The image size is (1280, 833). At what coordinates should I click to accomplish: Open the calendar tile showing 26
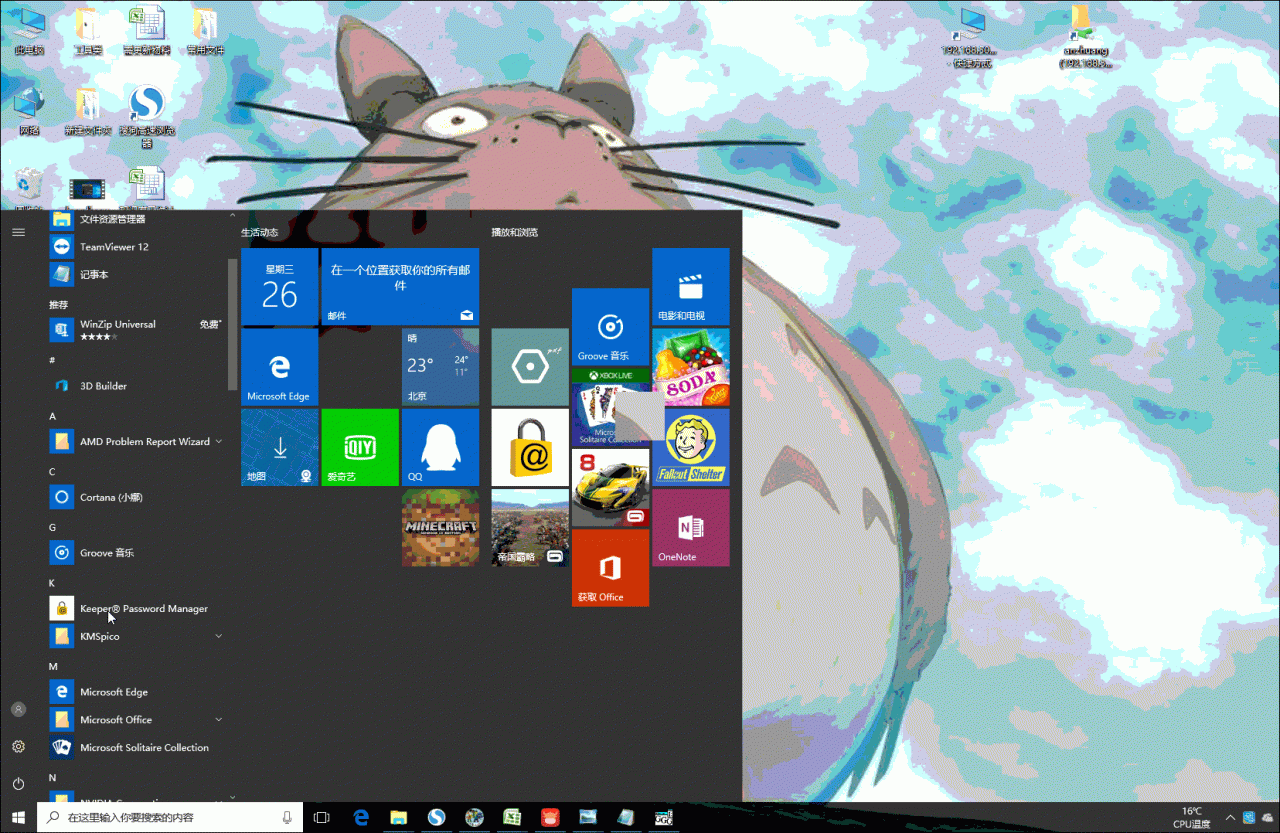click(280, 287)
